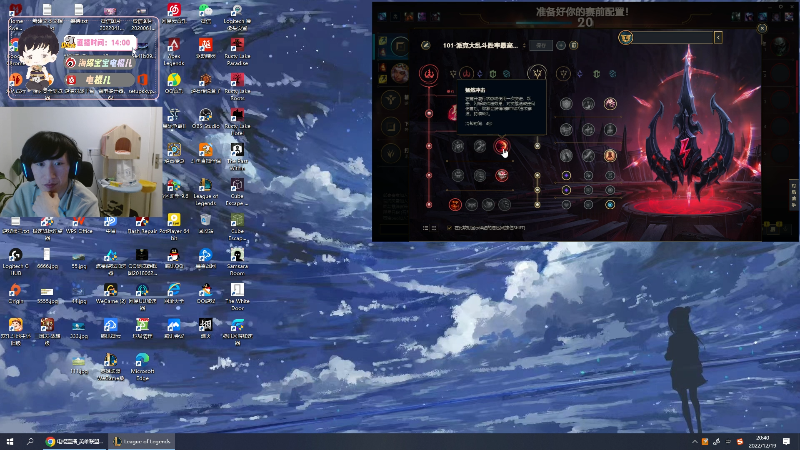The width and height of the screenshot is (800, 450).
Task: Close the rune editor with X button
Action: (x=762, y=28)
